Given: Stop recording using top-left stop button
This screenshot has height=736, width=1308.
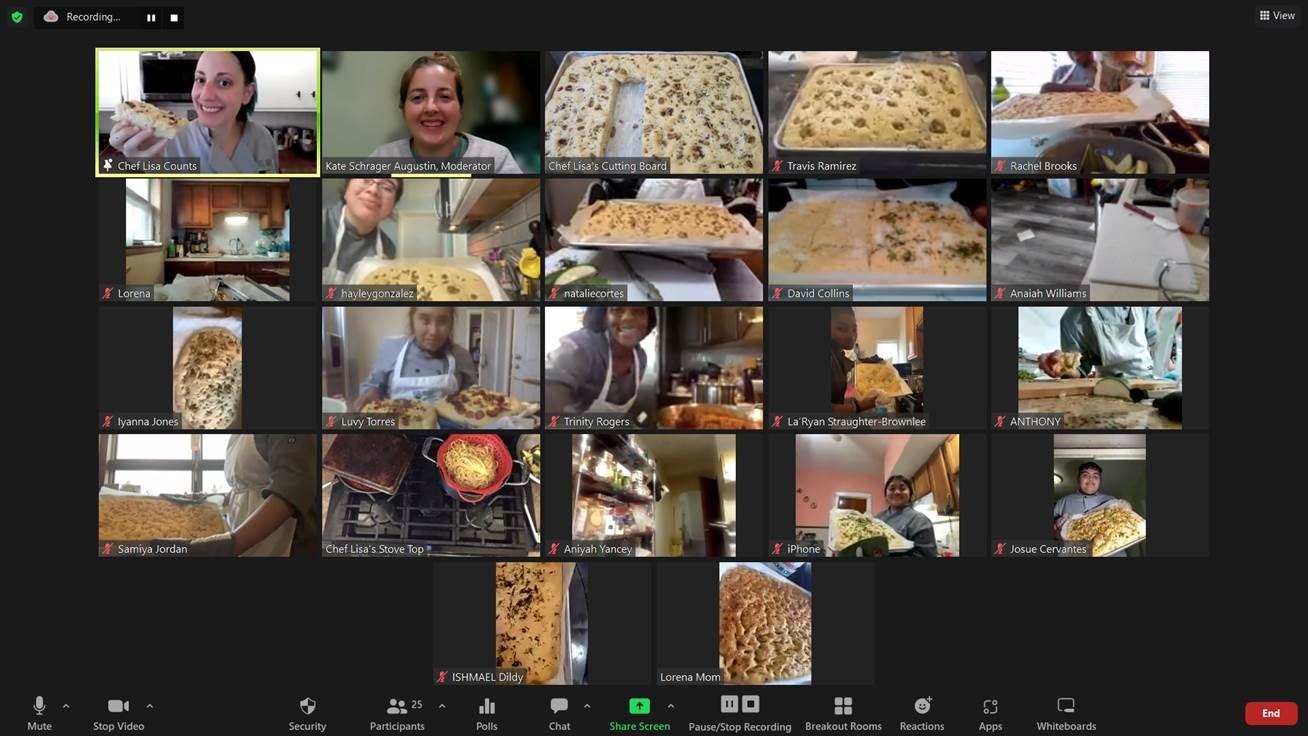Looking at the screenshot, I should 174,18.
